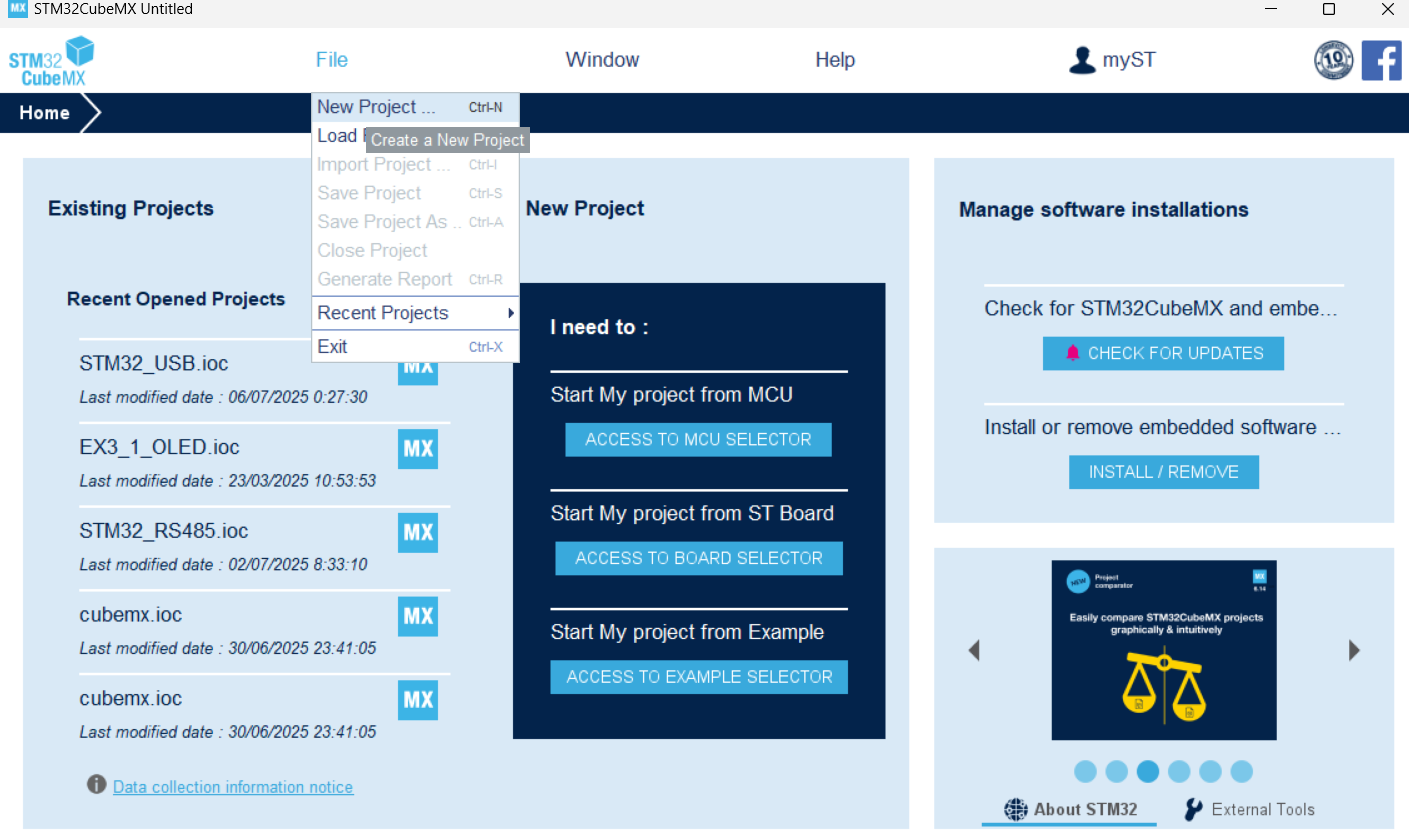The width and height of the screenshot is (1409, 840).
Task: Click the CHECK FOR UPDATES button
Action: coord(1163,353)
